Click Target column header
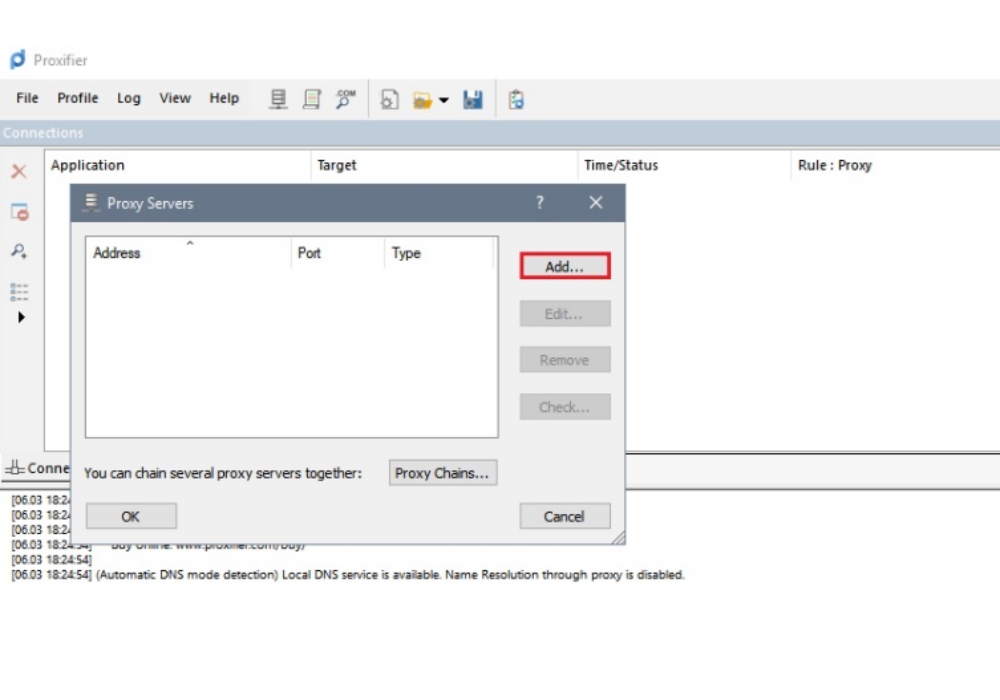1000x700 pixels. (x=445, y=165)
